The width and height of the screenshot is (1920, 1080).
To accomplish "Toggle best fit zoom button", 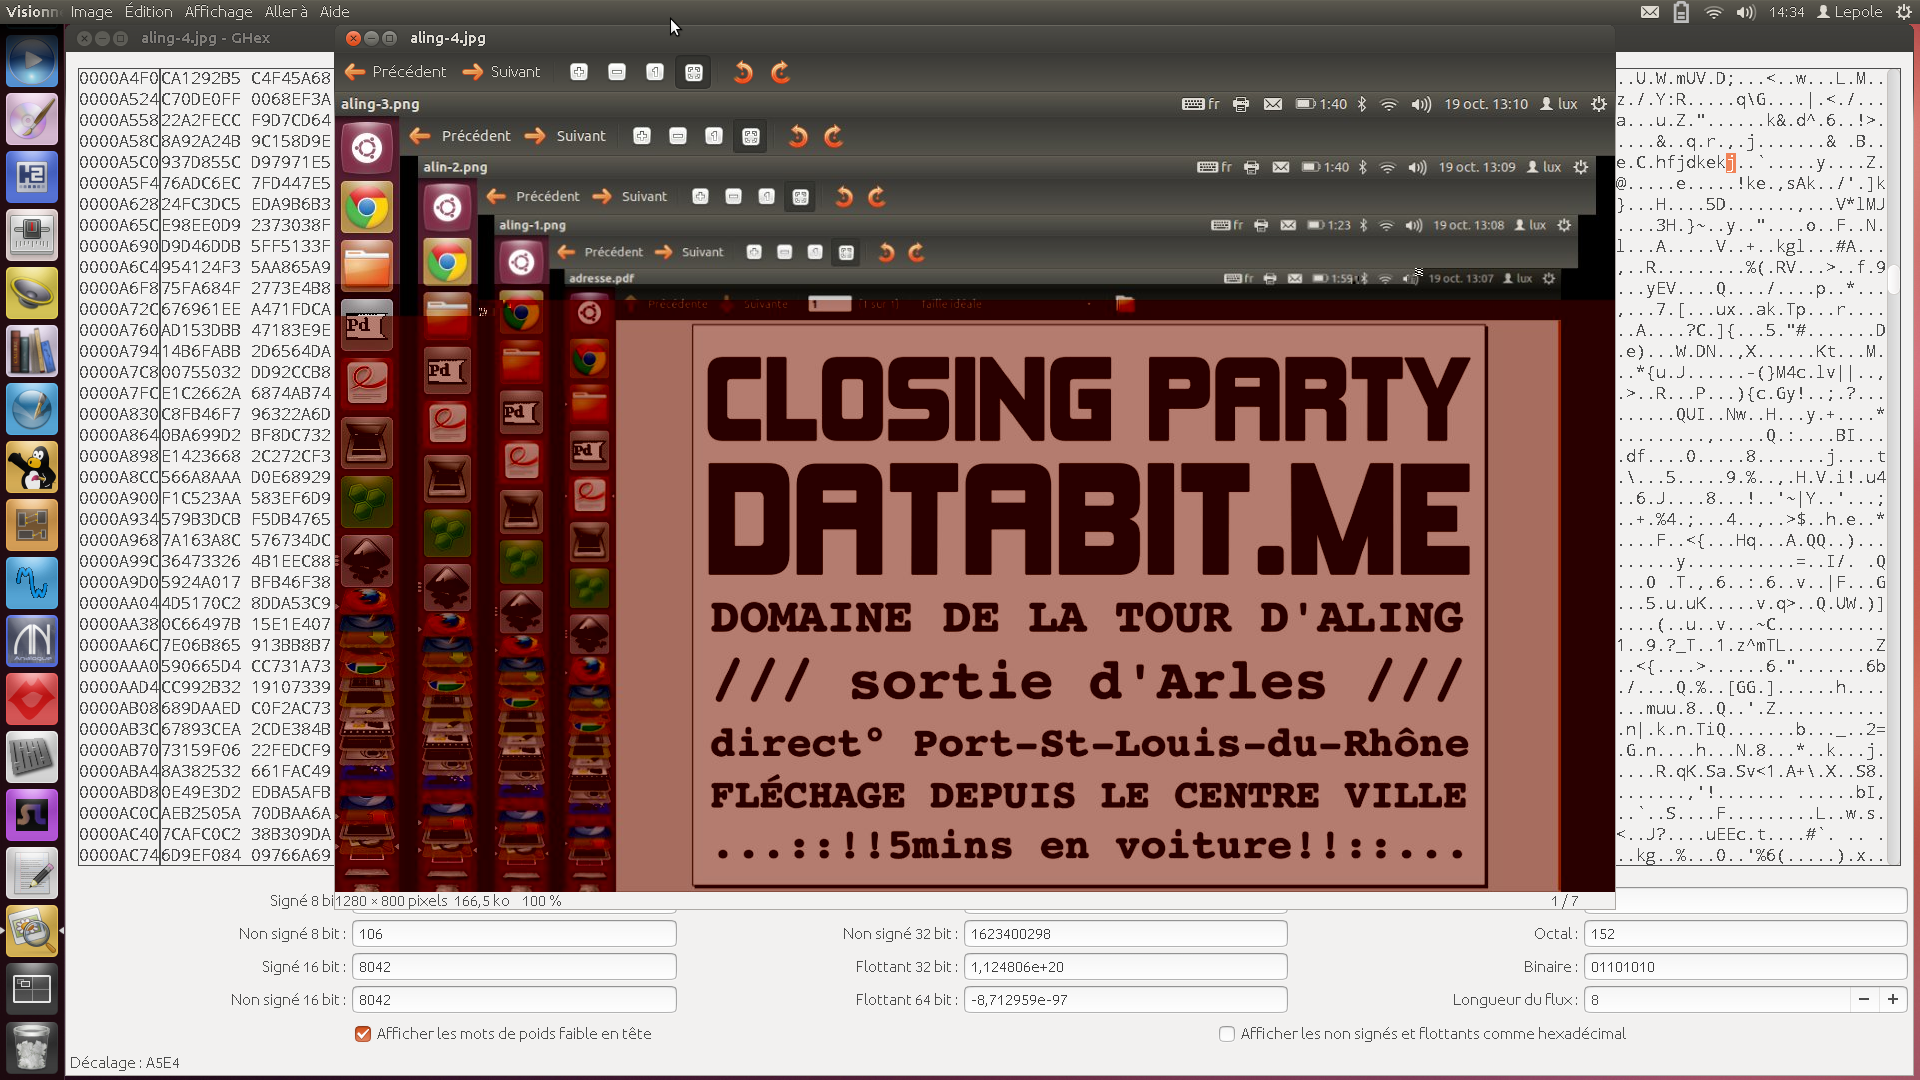I will tap(693, 72).
